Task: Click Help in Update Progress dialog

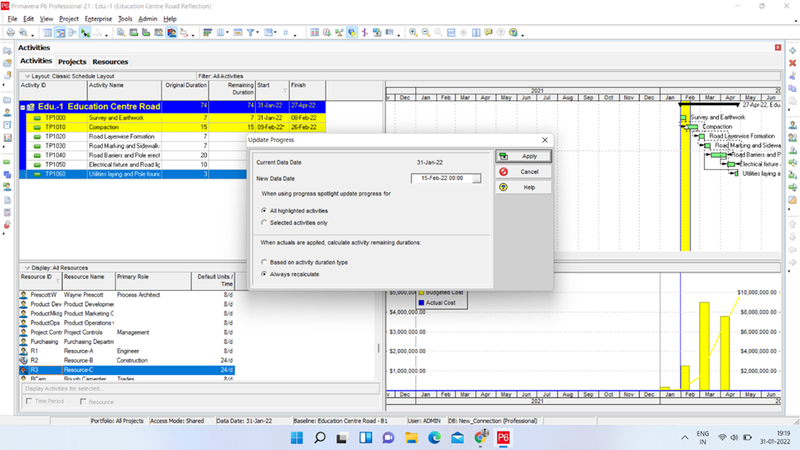Action: [523, 187]
